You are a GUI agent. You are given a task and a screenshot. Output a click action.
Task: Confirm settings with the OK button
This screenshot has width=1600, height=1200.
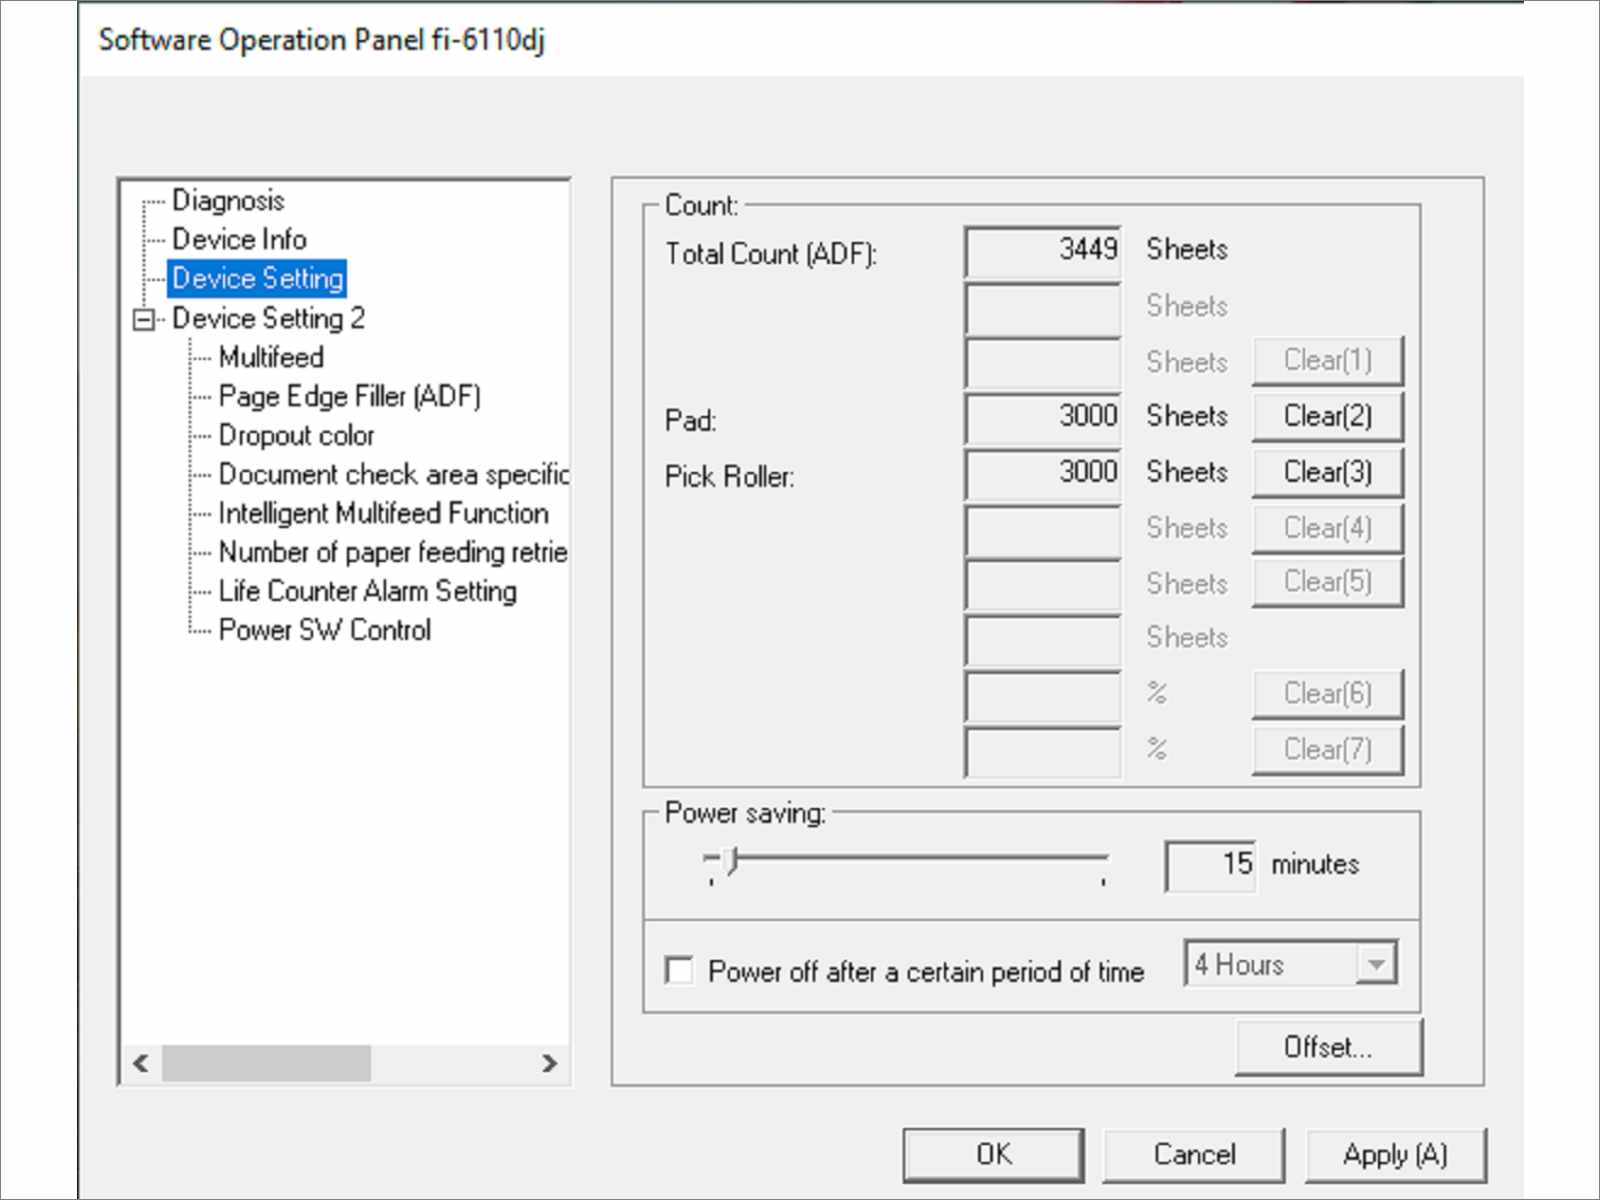[993, 1155]
